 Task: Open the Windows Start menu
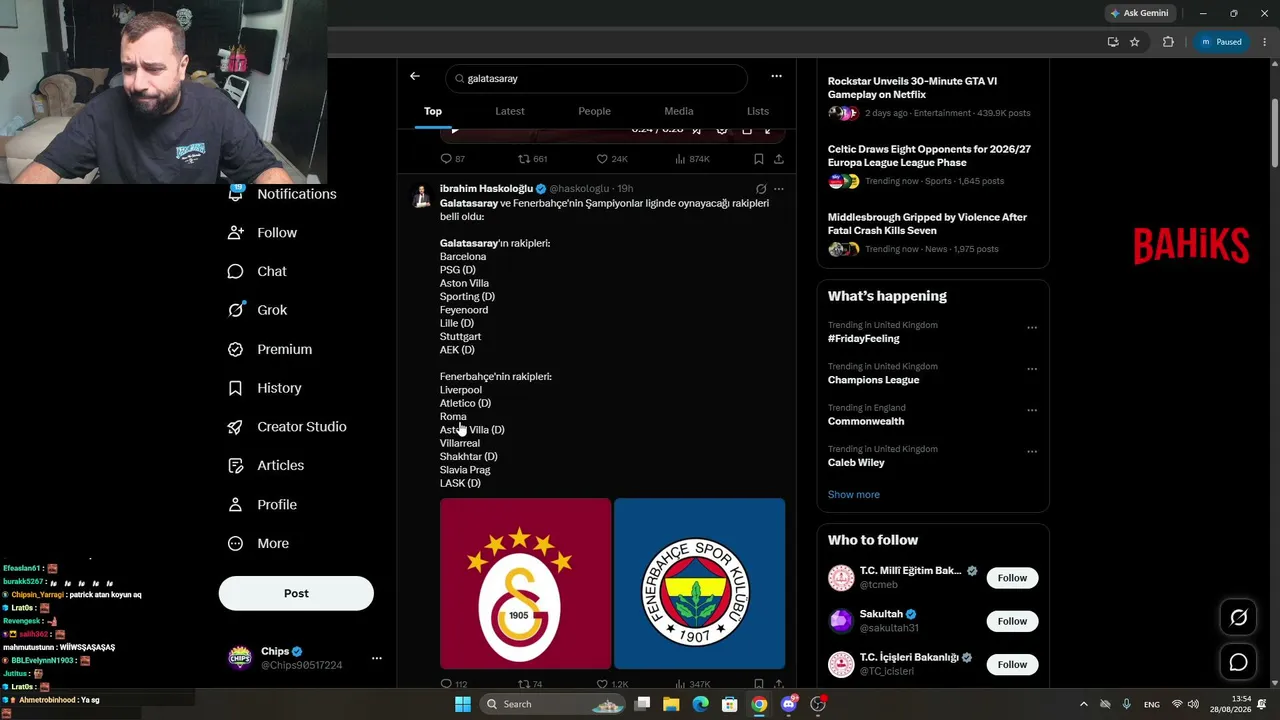463,704
